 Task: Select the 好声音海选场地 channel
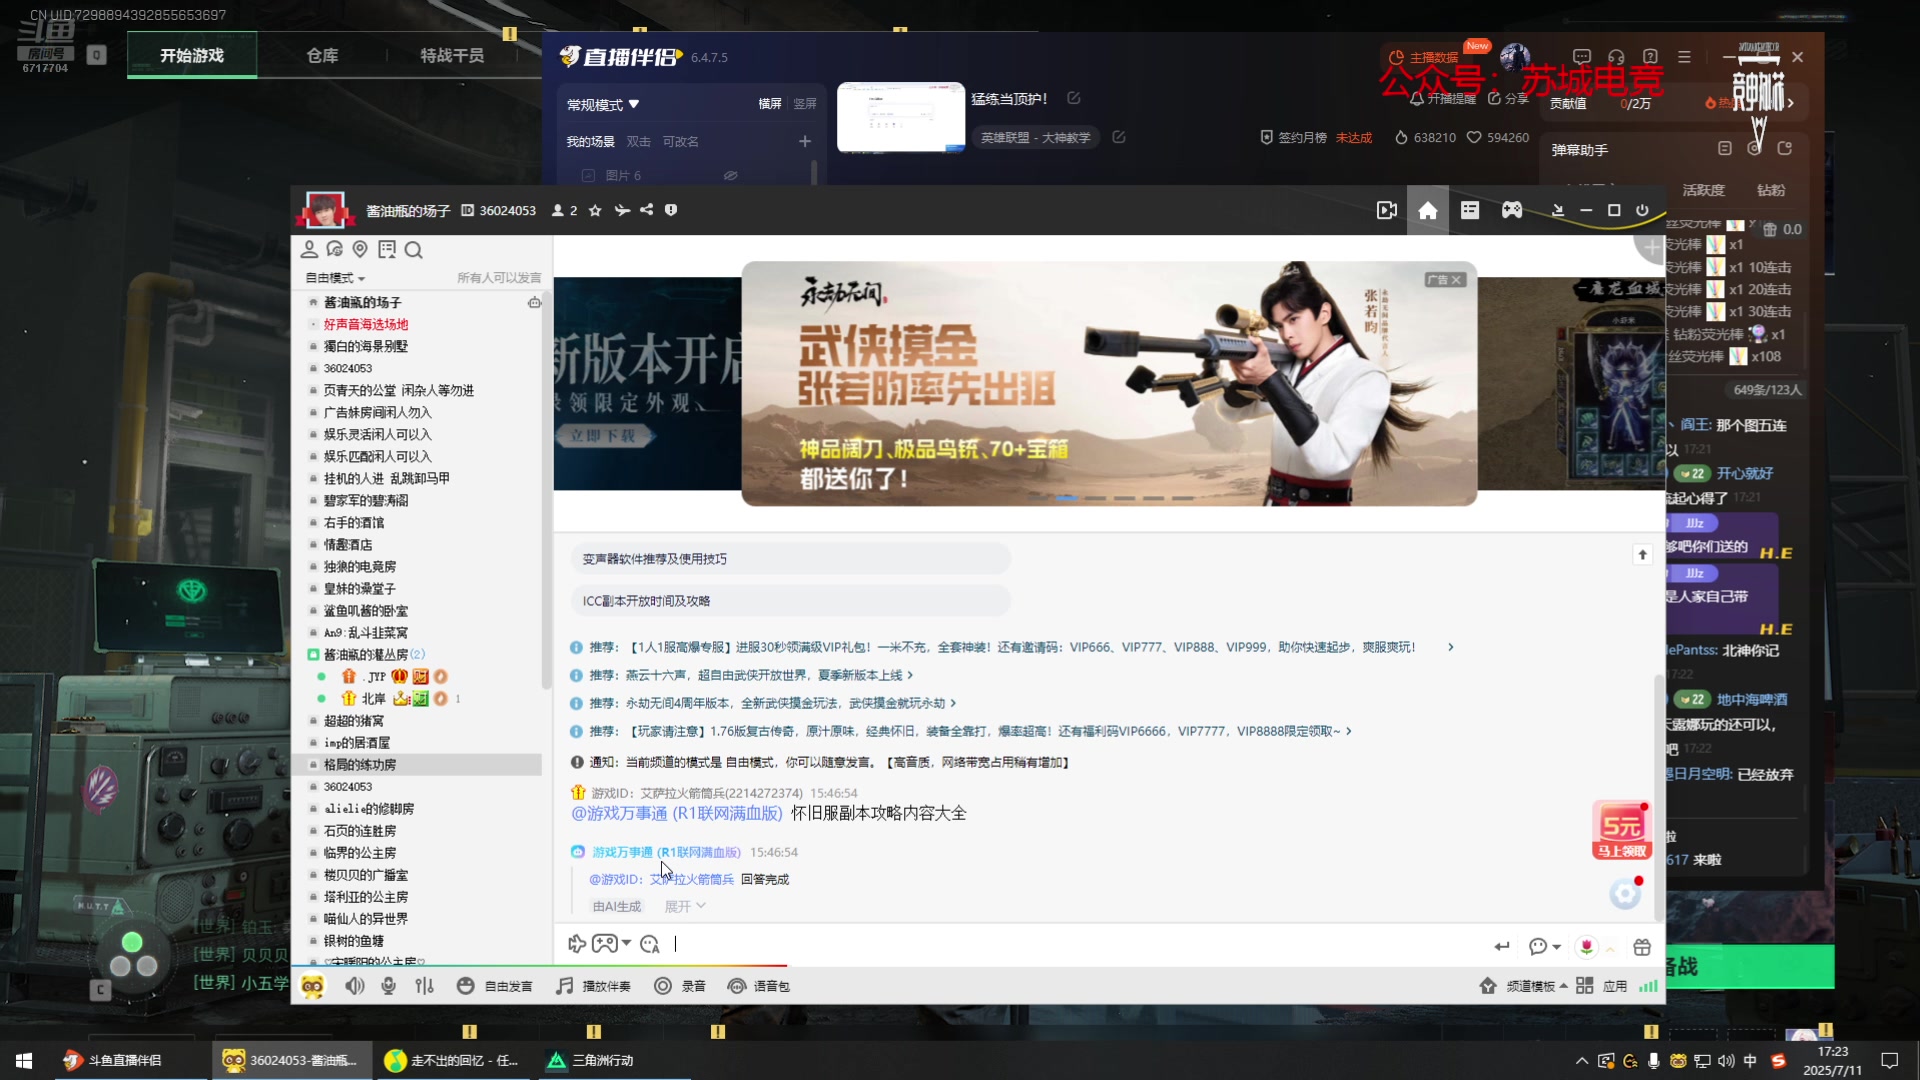click(365, 324)
